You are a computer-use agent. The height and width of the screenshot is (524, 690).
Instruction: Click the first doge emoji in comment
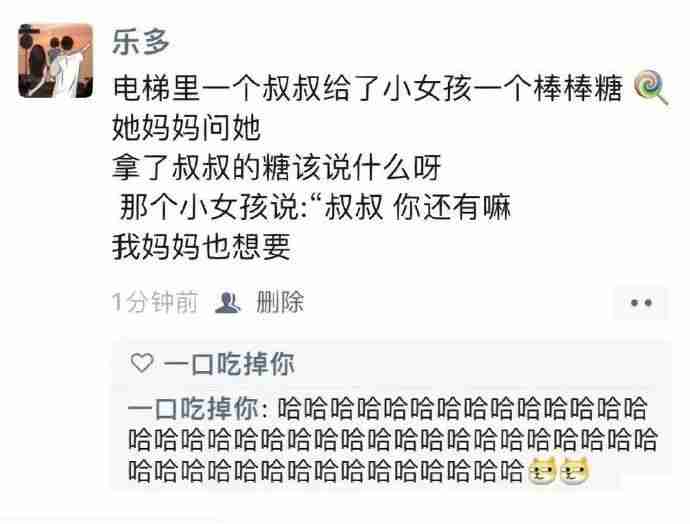tap(542, 471)
